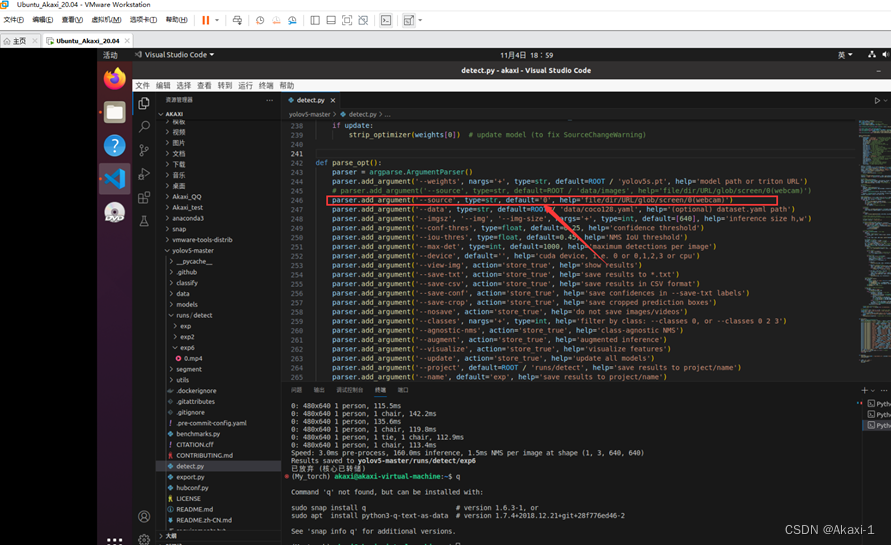This screenshot has width=891, height=545.
Task: Open hubconf.py in file tree
Action: point(192,488)
